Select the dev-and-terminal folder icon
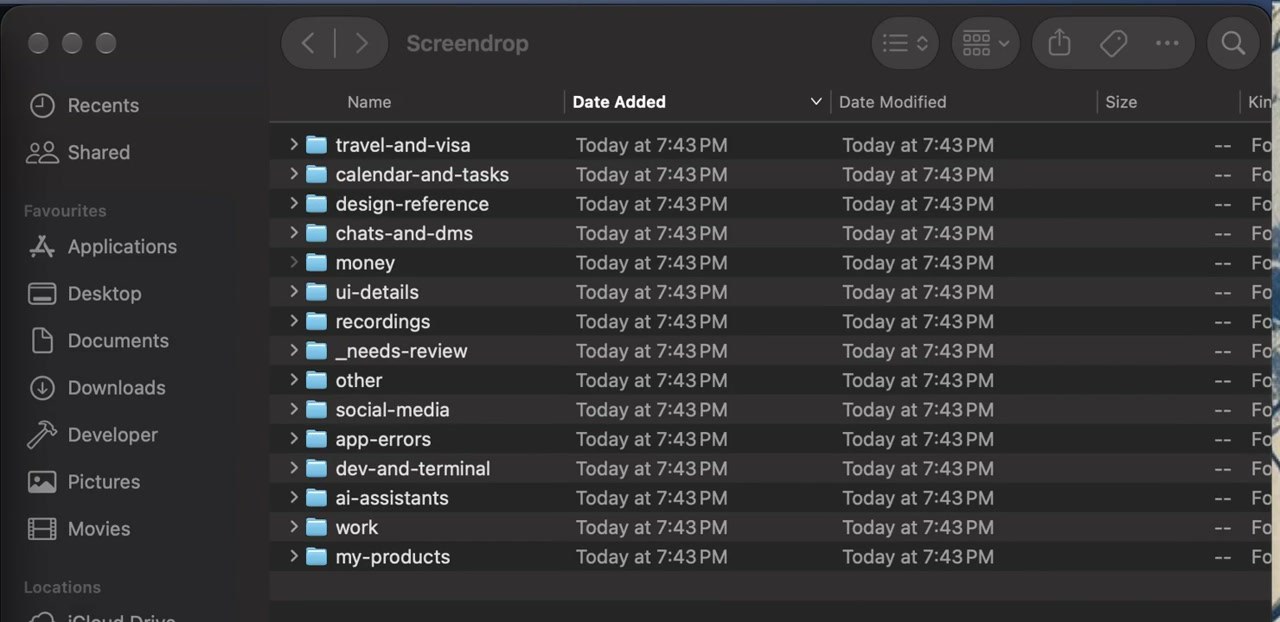Screen dimensions: 1280x622 316,468
